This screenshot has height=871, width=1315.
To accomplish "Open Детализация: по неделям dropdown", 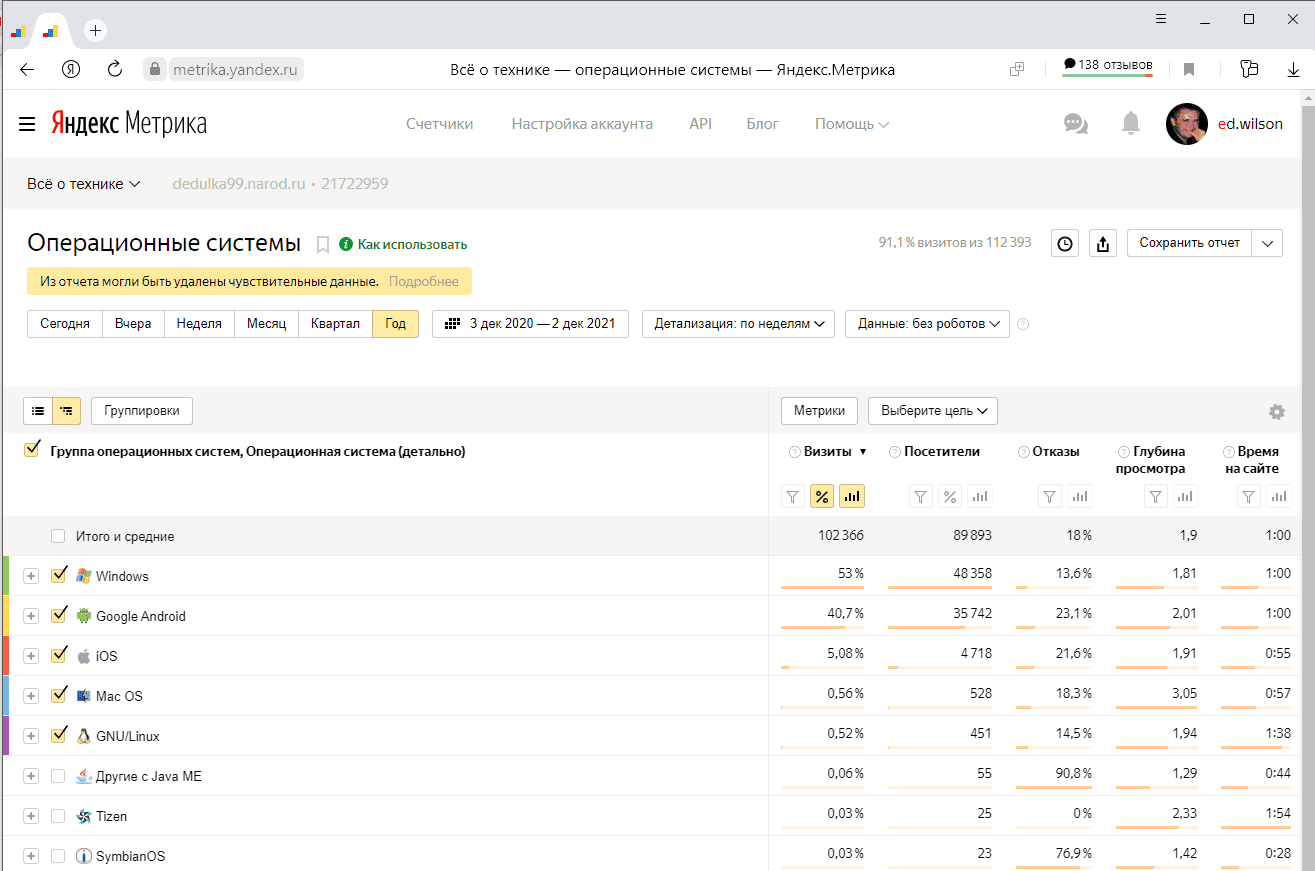I will (738, 324).
